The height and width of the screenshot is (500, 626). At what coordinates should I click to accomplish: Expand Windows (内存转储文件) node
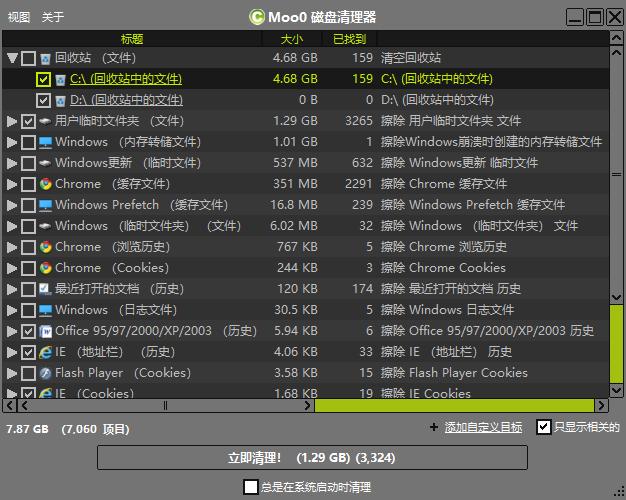(x=12, y=142)
